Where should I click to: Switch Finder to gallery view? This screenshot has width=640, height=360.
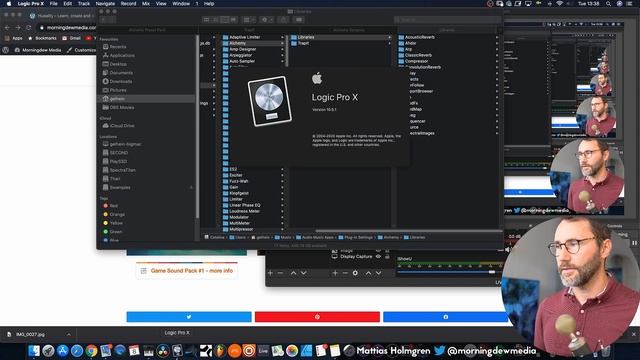(x=233, y=20)
